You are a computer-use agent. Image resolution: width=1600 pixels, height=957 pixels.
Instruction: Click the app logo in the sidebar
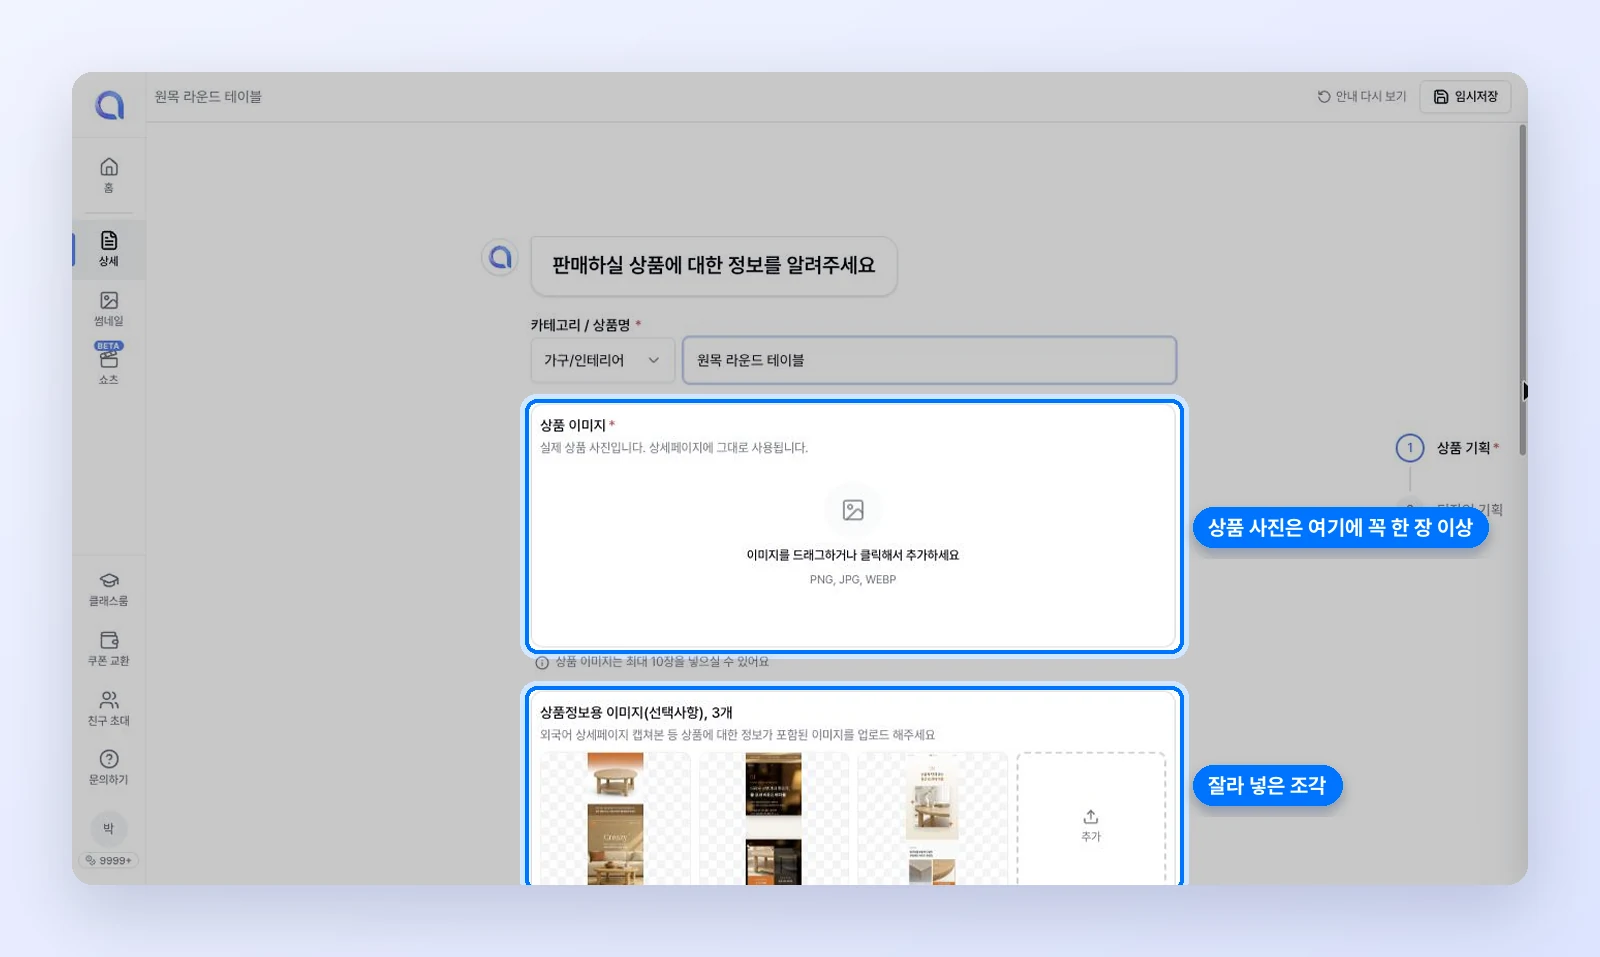[x=109, y=104]
